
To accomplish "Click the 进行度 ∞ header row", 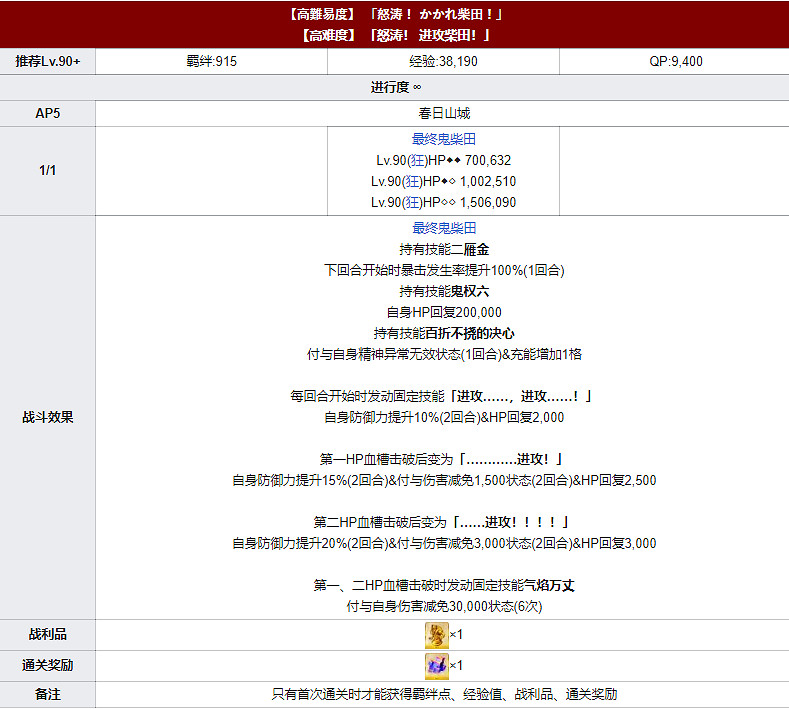I will pyautogui.click(x=394, y=88).
